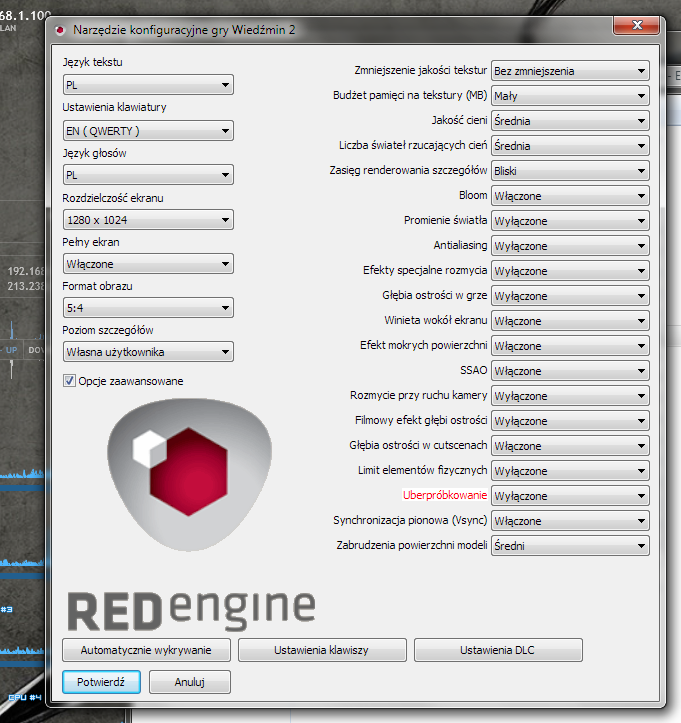Open Głębia ostrości w grze dropdown

point(570,296)
